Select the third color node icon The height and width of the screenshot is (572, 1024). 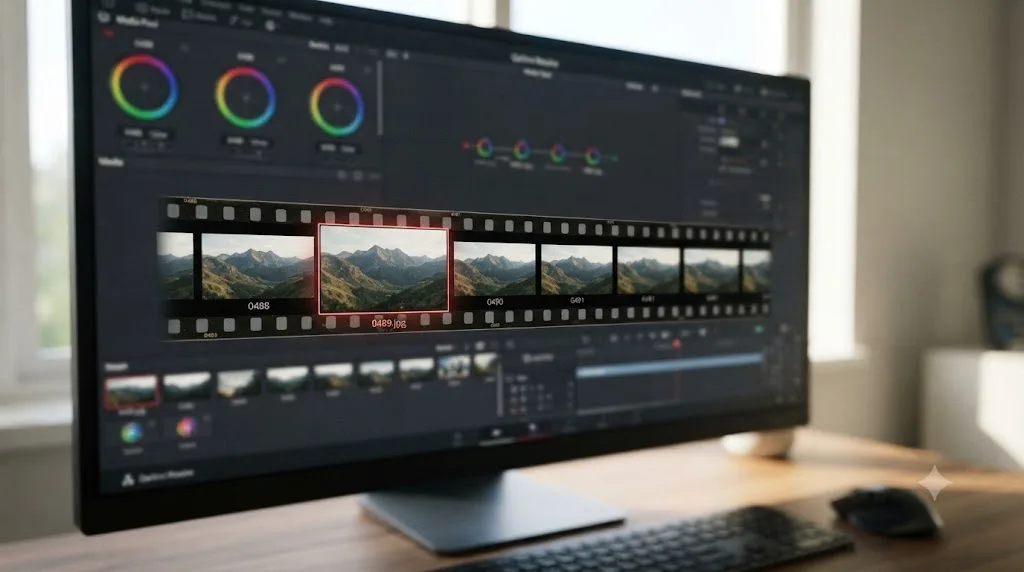[x=558, y=153]
